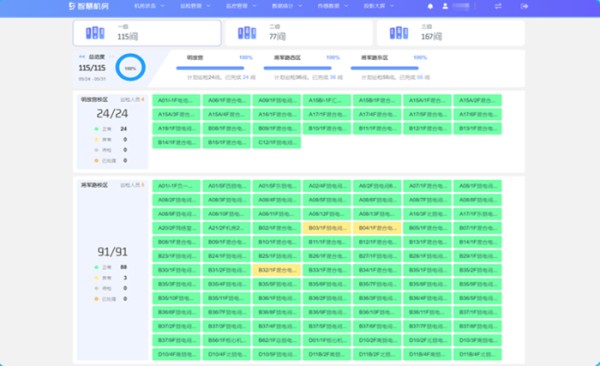Expand the first navigation menu dropdown after the logo
The image size is (600, 366).
(162, 6)
